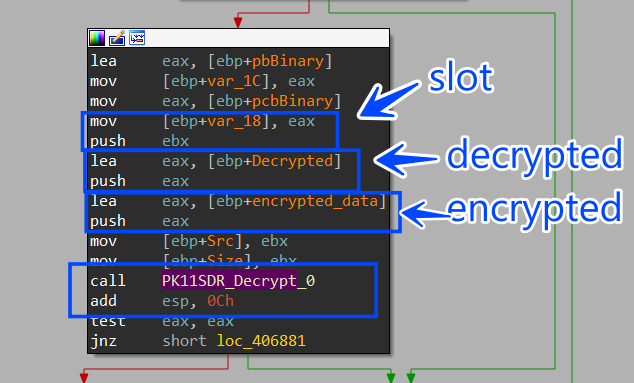
Task: Select the test eax, eax instruction
Action: tap(162, 321)
